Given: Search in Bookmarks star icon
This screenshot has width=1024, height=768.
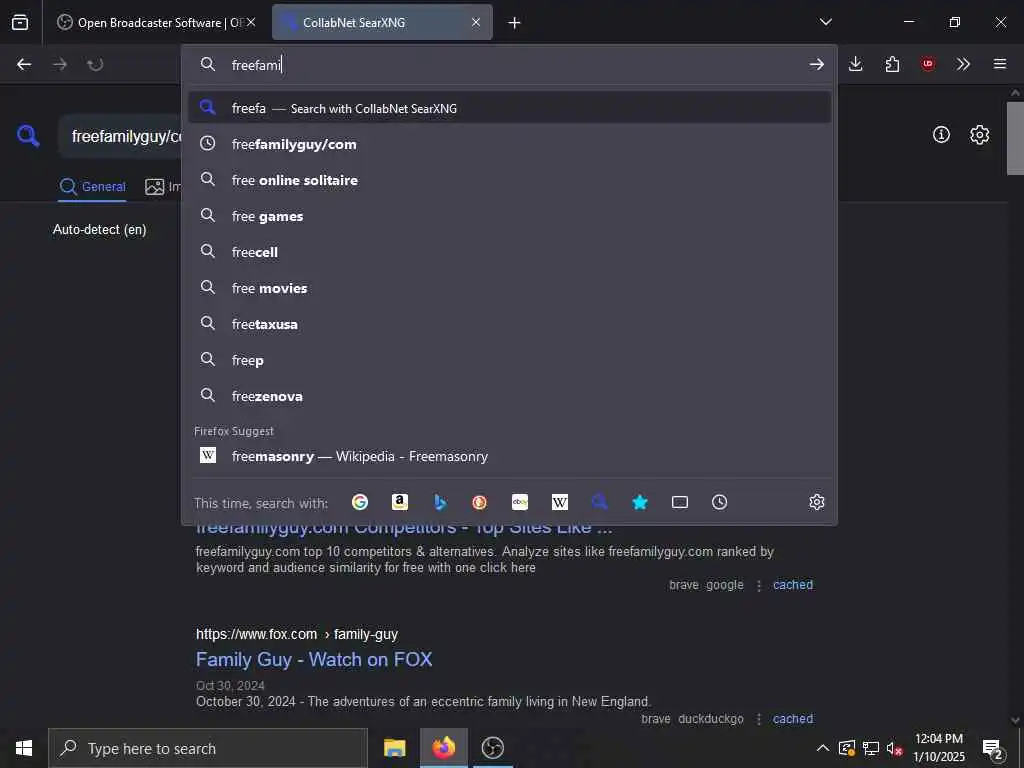Looking at the screenshot, I should [x=640, y=502].
